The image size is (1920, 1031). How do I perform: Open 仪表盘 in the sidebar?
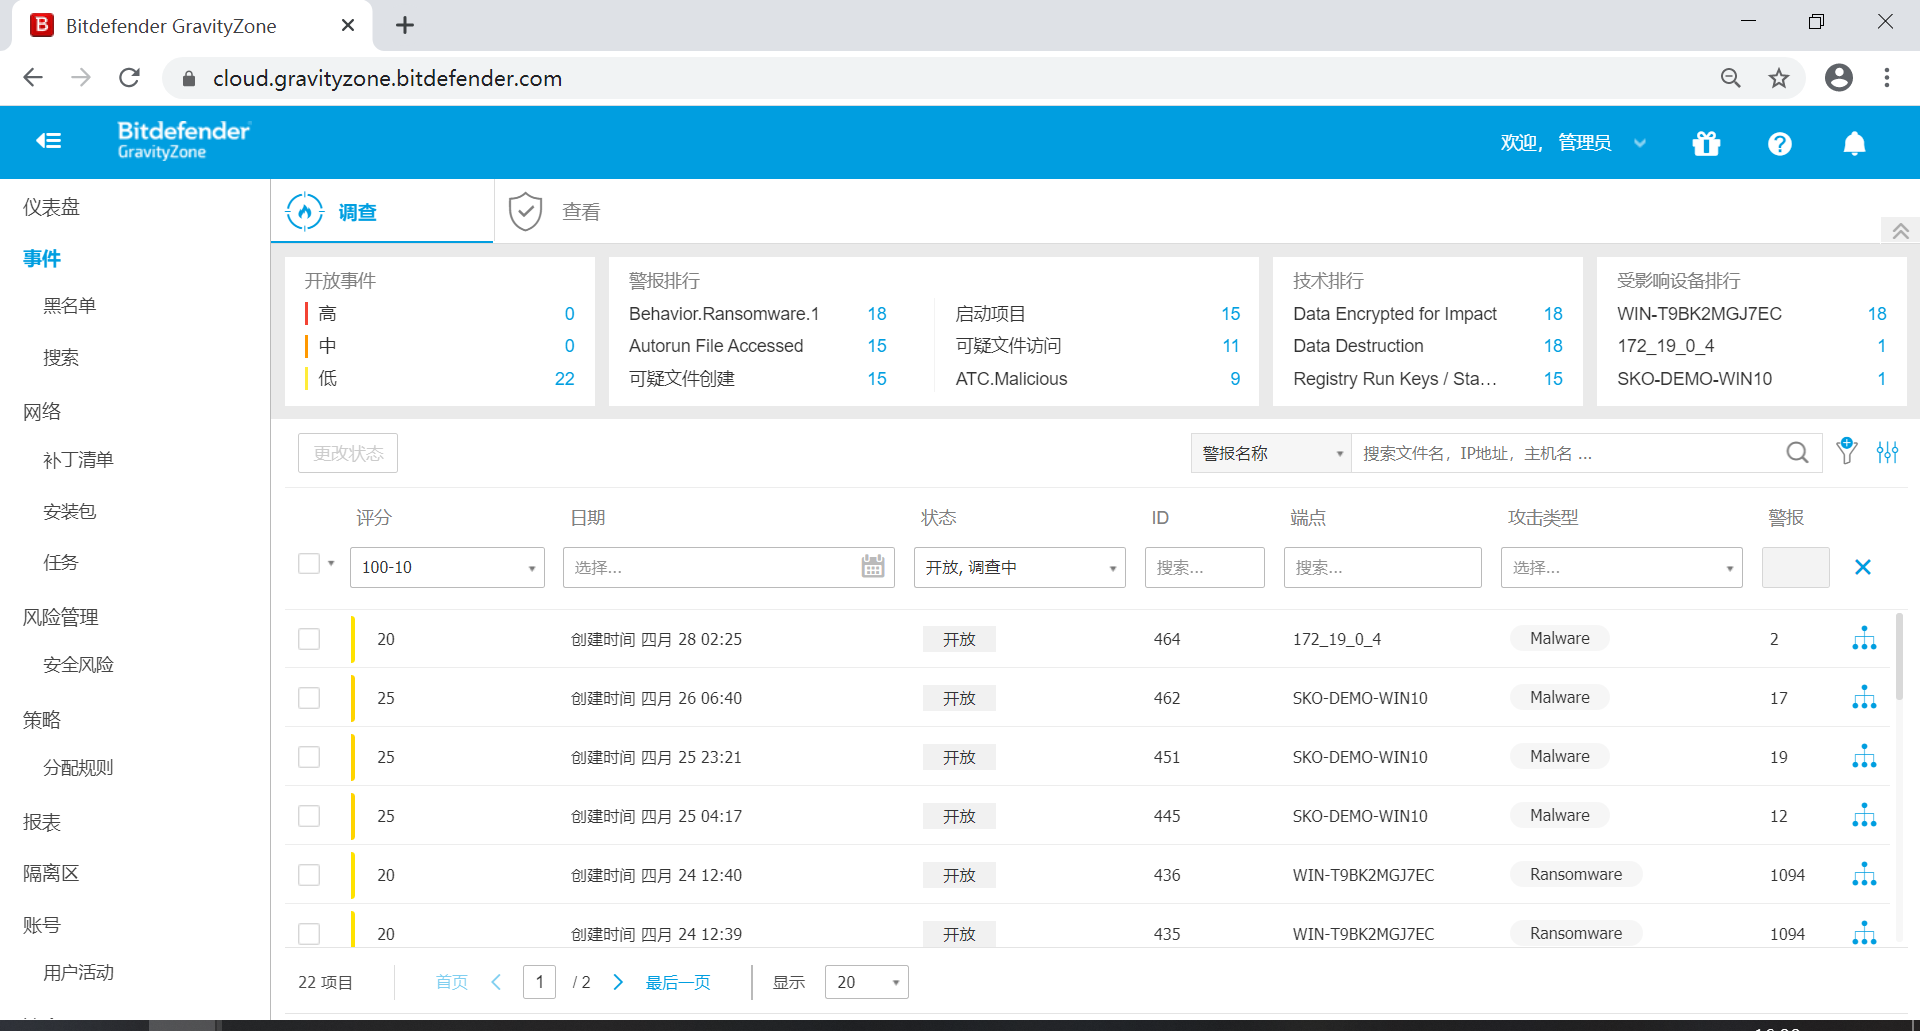pyautogui.click(x=51, y=207)
